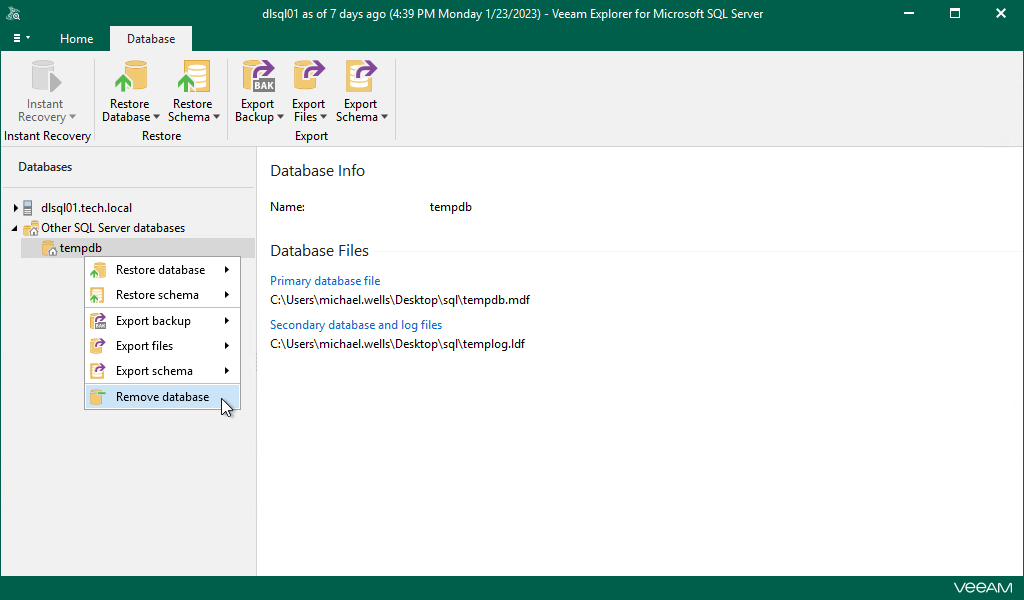This screenshot has height=600, width=1024.
Task: Expand the Restore database submenu arrow
Action: 227,270
